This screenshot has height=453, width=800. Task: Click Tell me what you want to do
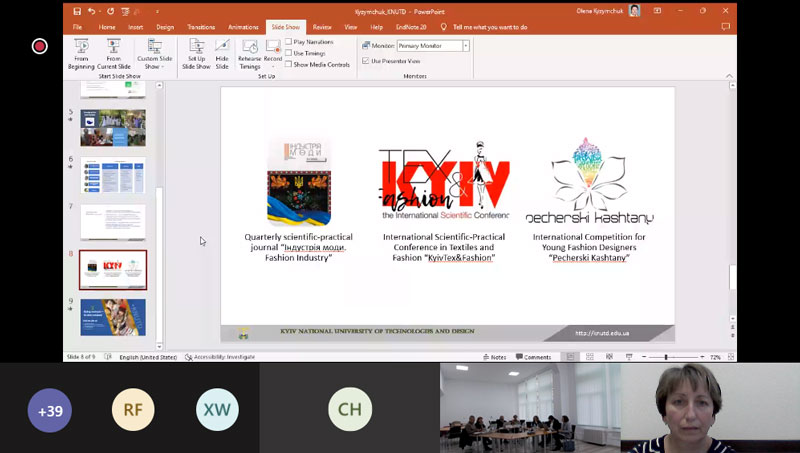coord(490,27)
